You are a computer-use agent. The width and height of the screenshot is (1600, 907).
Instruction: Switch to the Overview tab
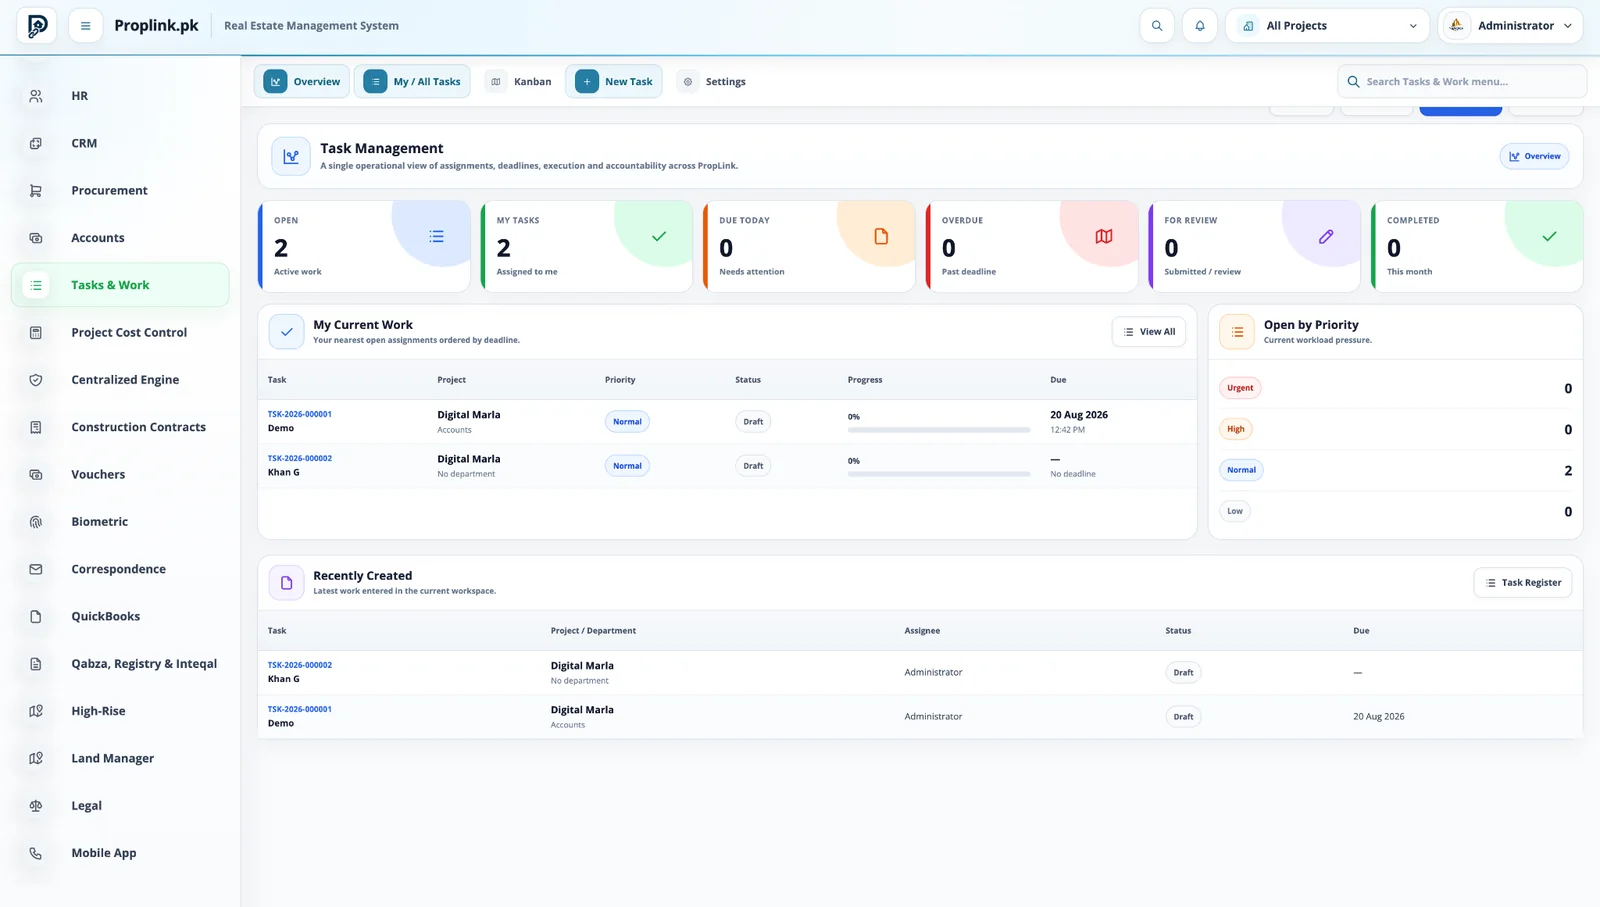302,82
